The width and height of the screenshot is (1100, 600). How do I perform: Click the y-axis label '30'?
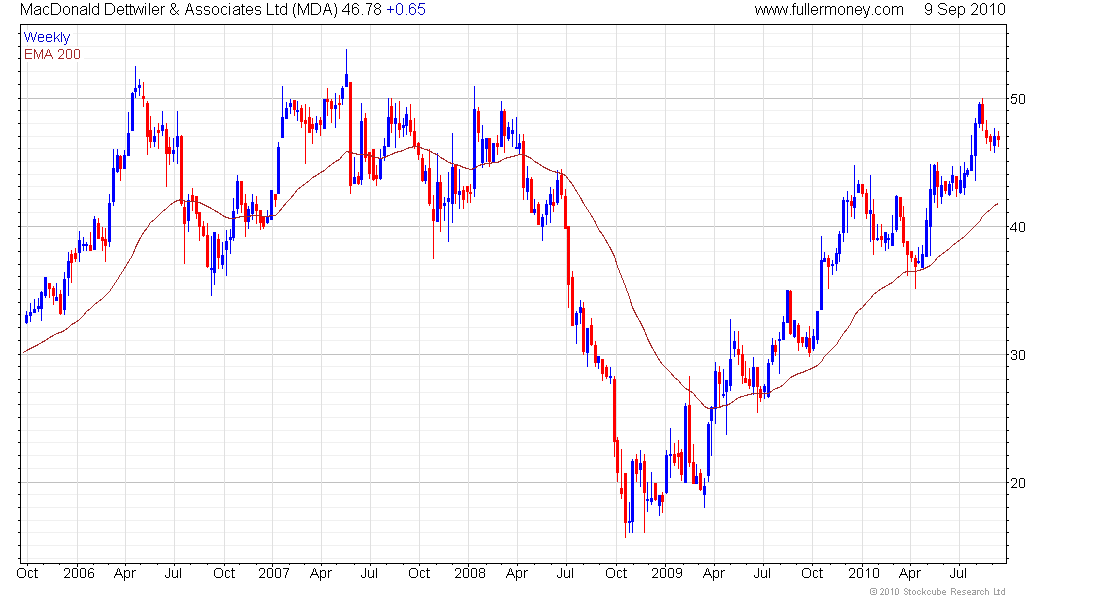coord(1017,355)
